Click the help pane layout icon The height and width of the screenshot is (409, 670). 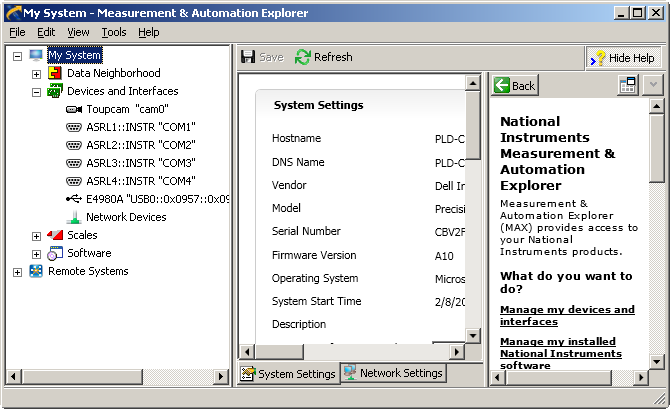[628, 85]
